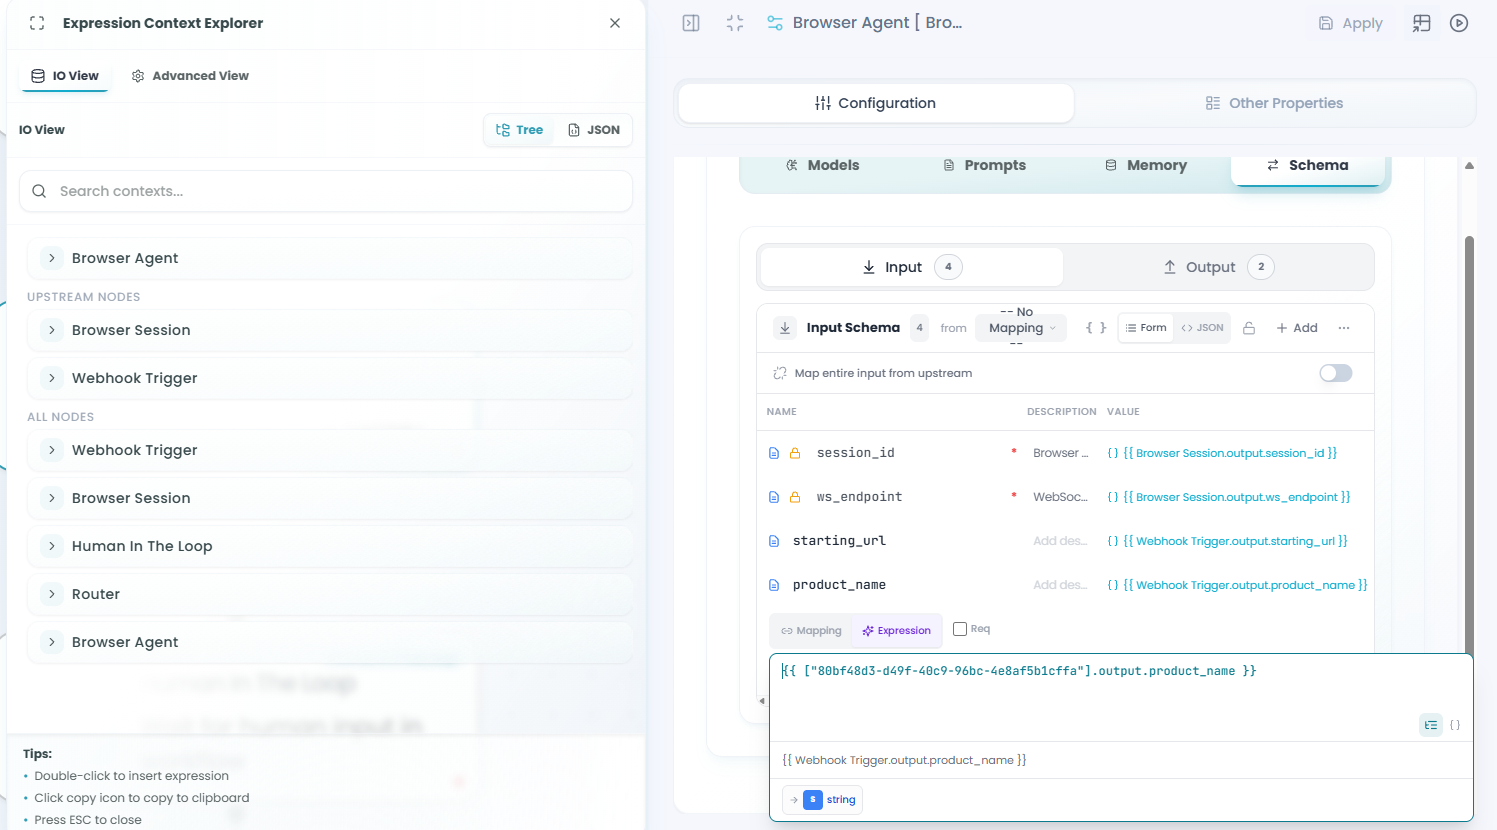
Task: Expand Browser Session under All Nodes
Action: point(52,498)
